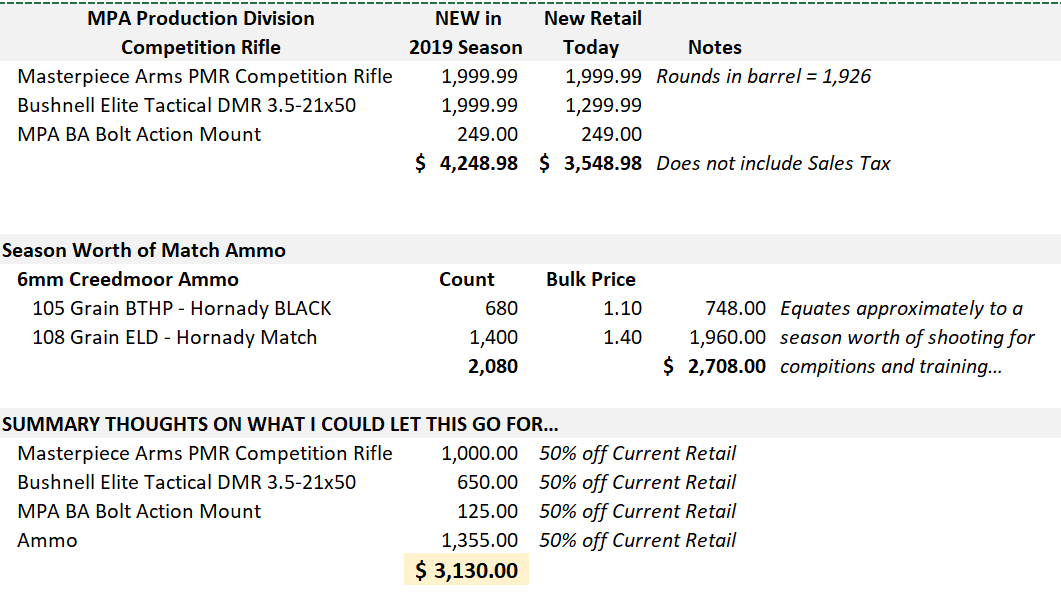
Task: Select the "Count" column header
Action: point(467,279)
